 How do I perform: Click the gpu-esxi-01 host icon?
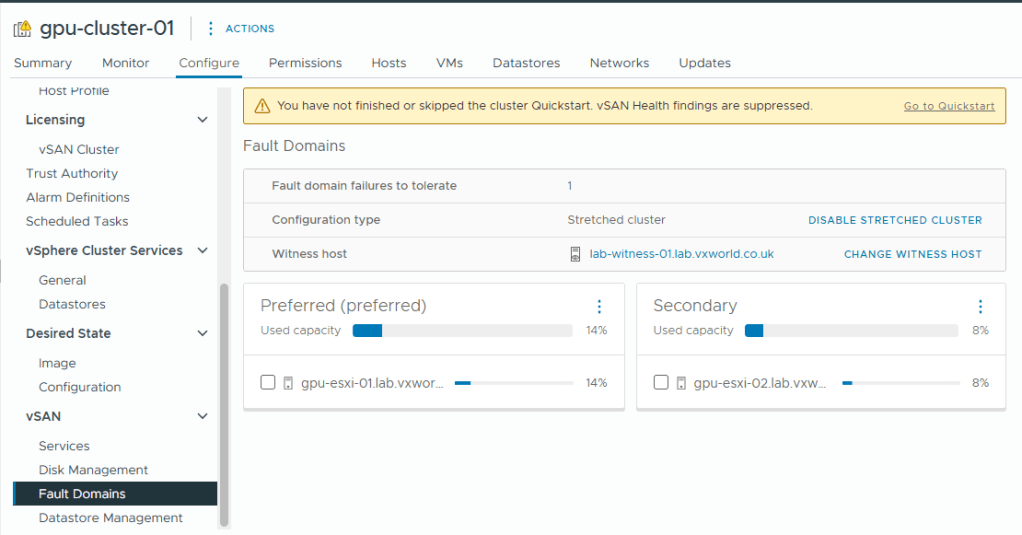point(288,382)
